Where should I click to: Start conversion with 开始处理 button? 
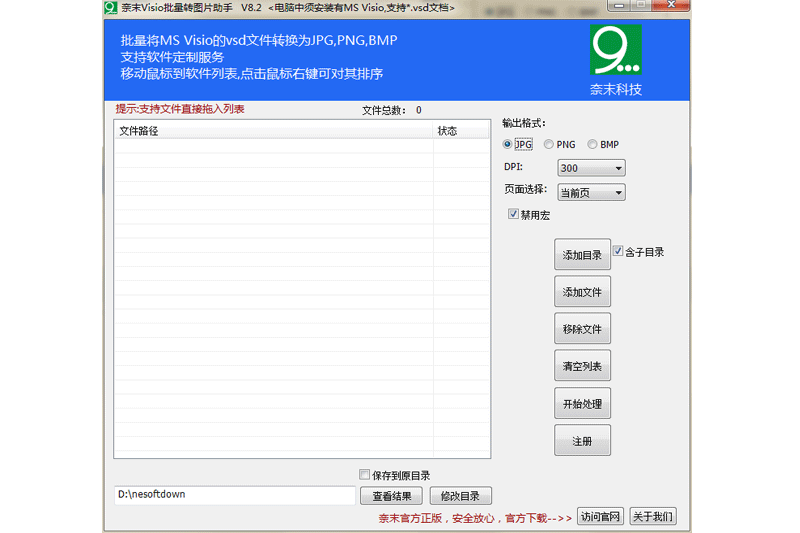click(582, 403)
